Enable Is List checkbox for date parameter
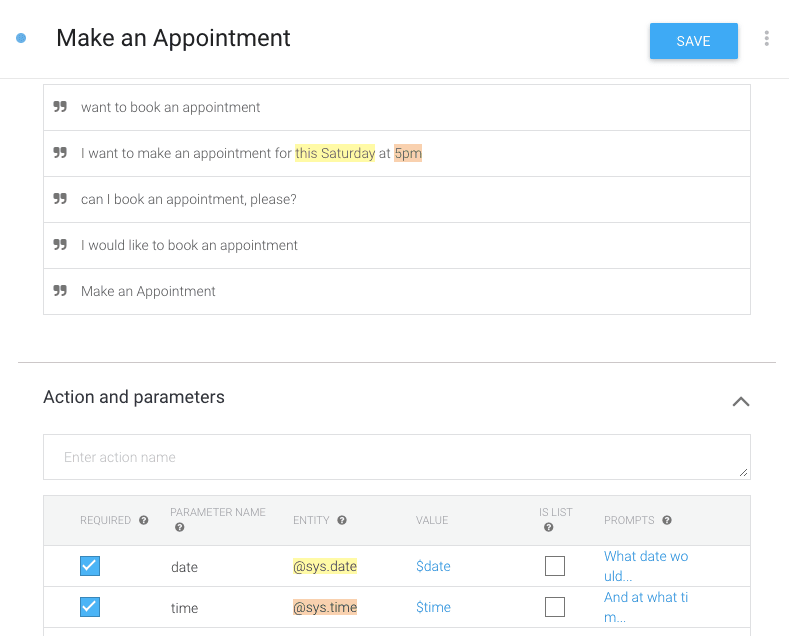 click(555, 566)
